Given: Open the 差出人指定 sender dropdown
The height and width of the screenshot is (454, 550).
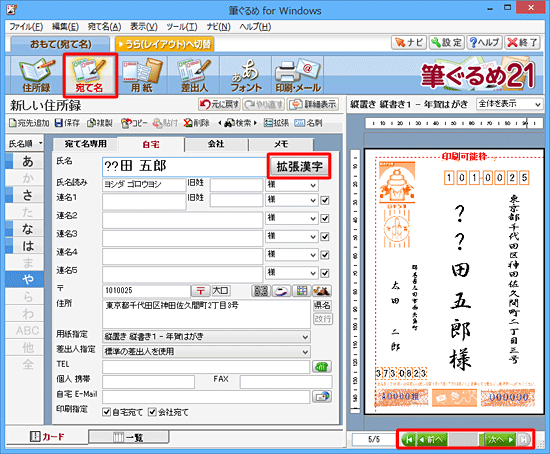Looking at the screenshot, I should (x=206, y=352).
